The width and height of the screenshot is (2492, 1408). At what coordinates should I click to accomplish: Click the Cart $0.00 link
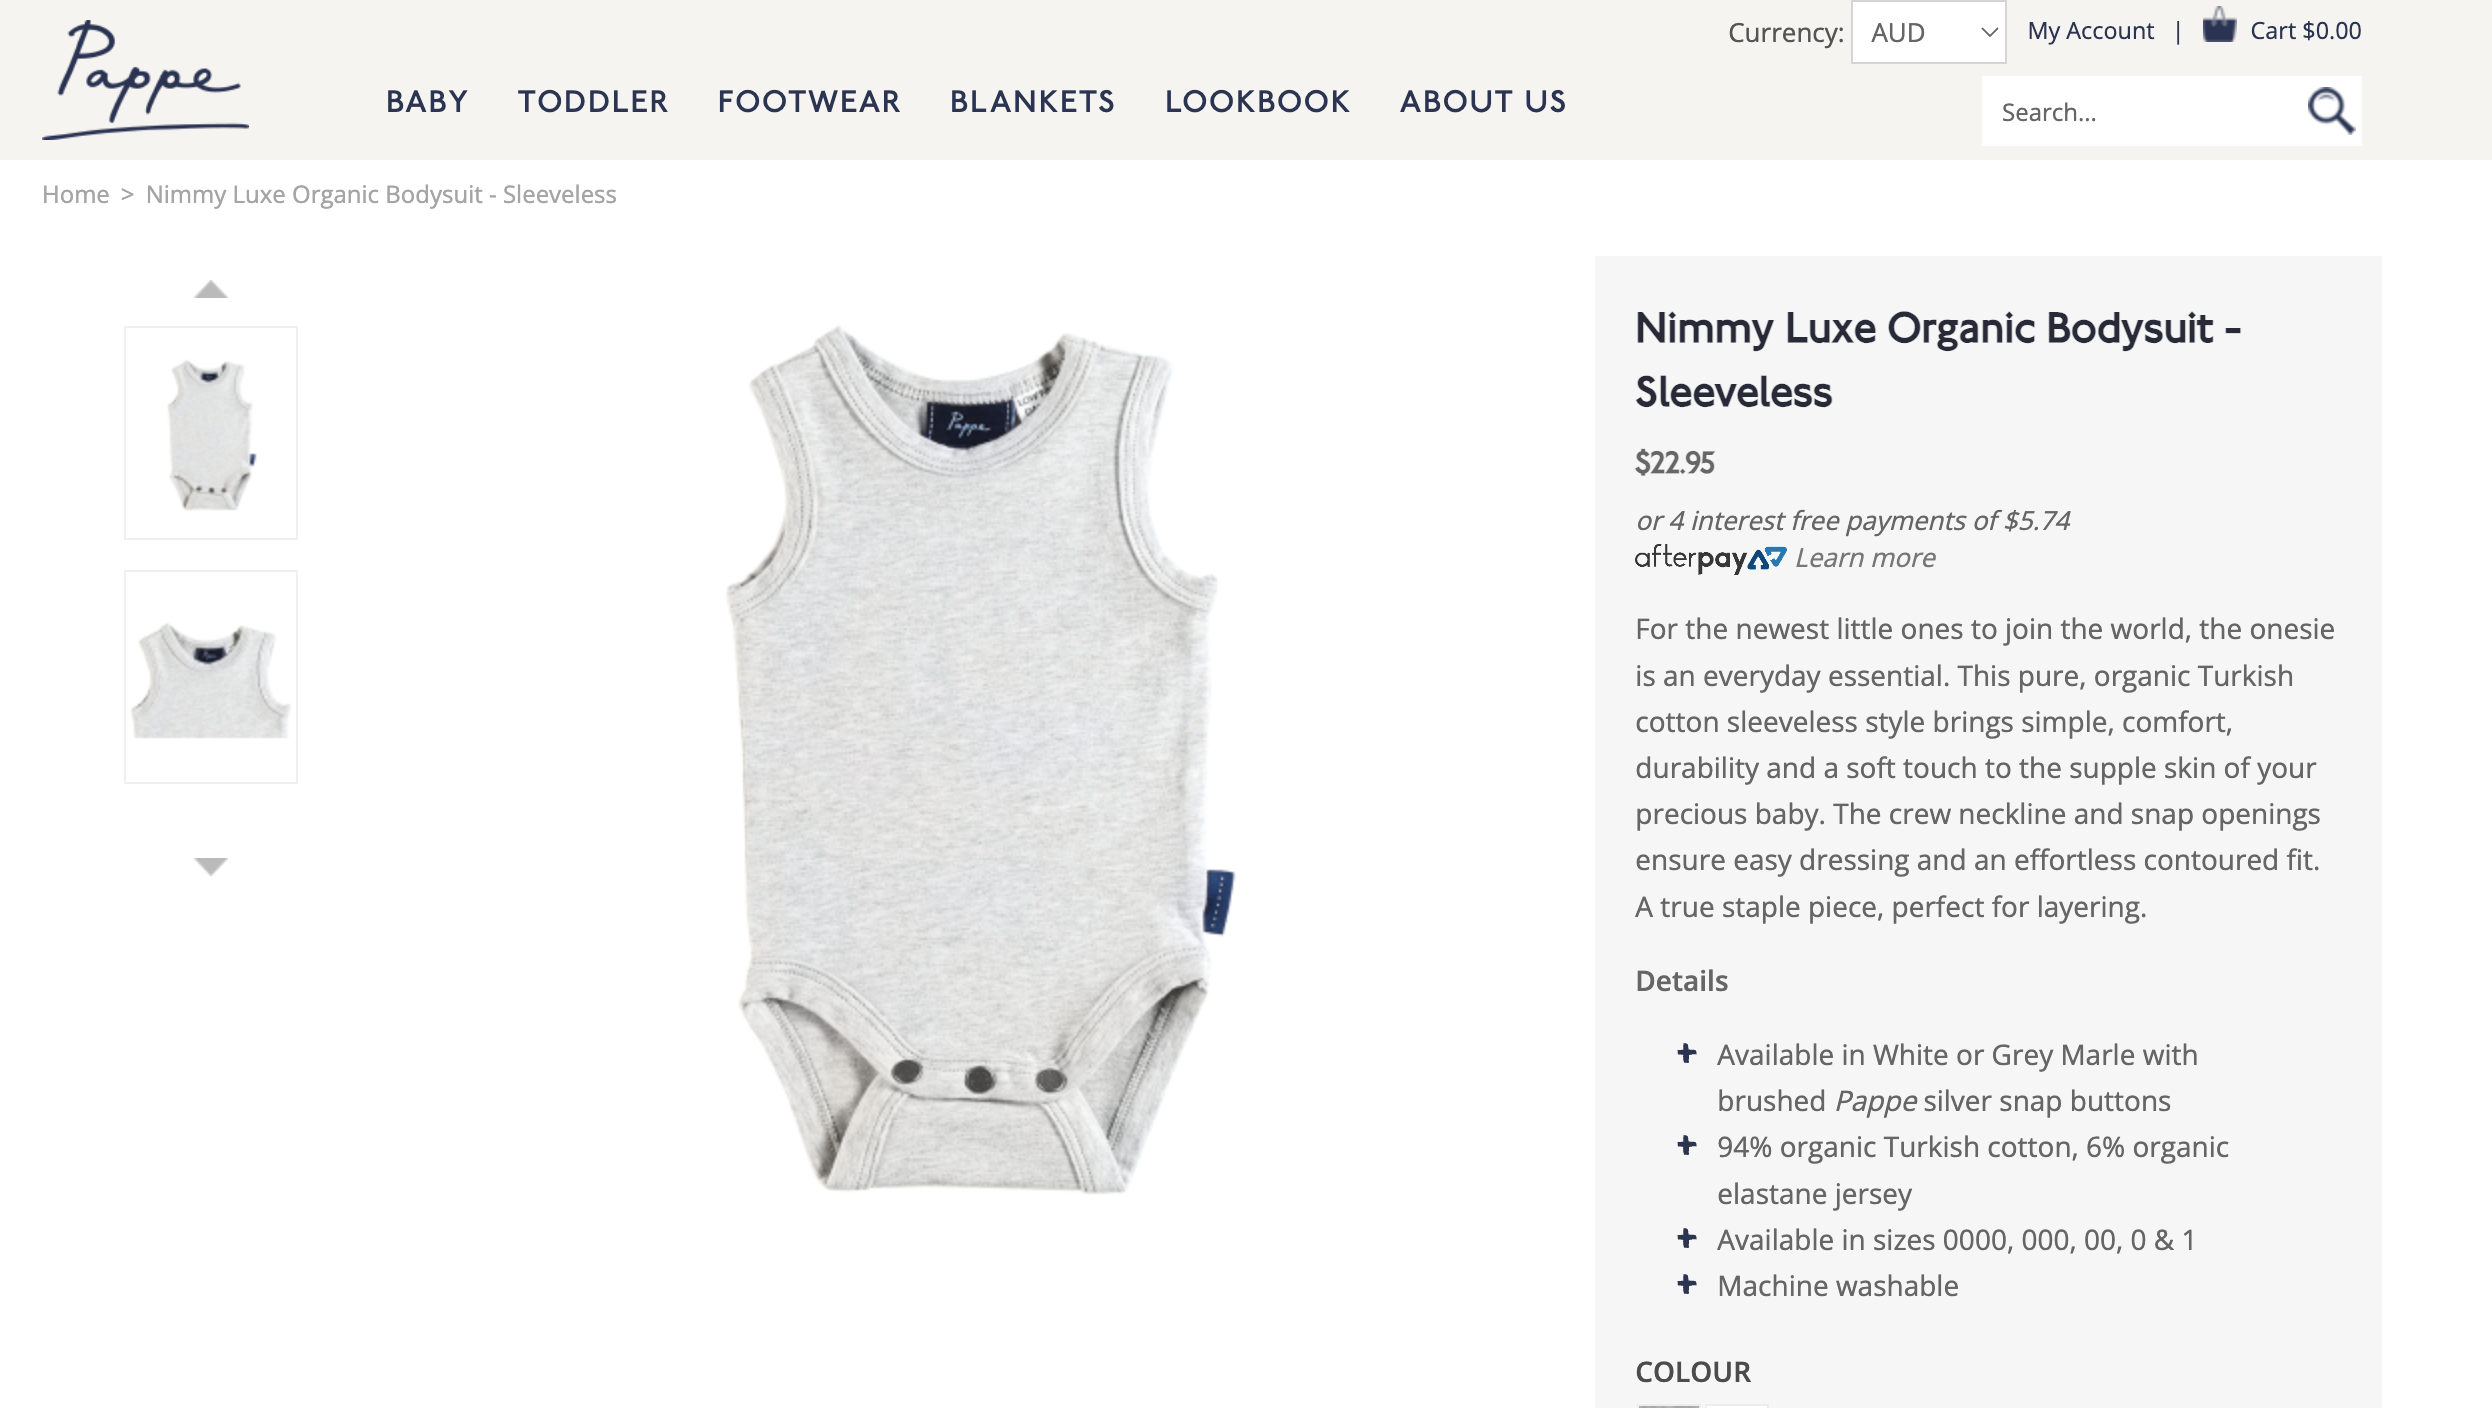(2305, 31)
